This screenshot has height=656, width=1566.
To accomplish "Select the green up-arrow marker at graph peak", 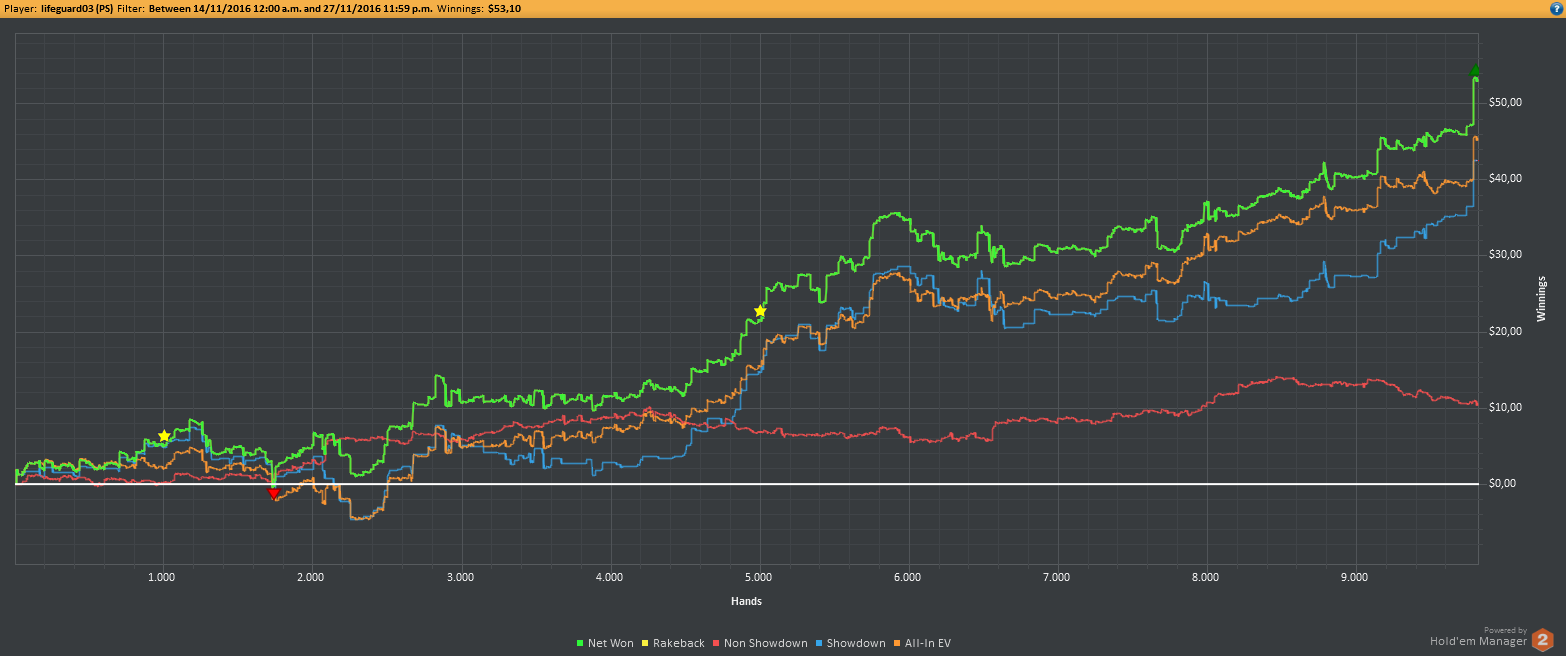I will [x=1475, y=71].
